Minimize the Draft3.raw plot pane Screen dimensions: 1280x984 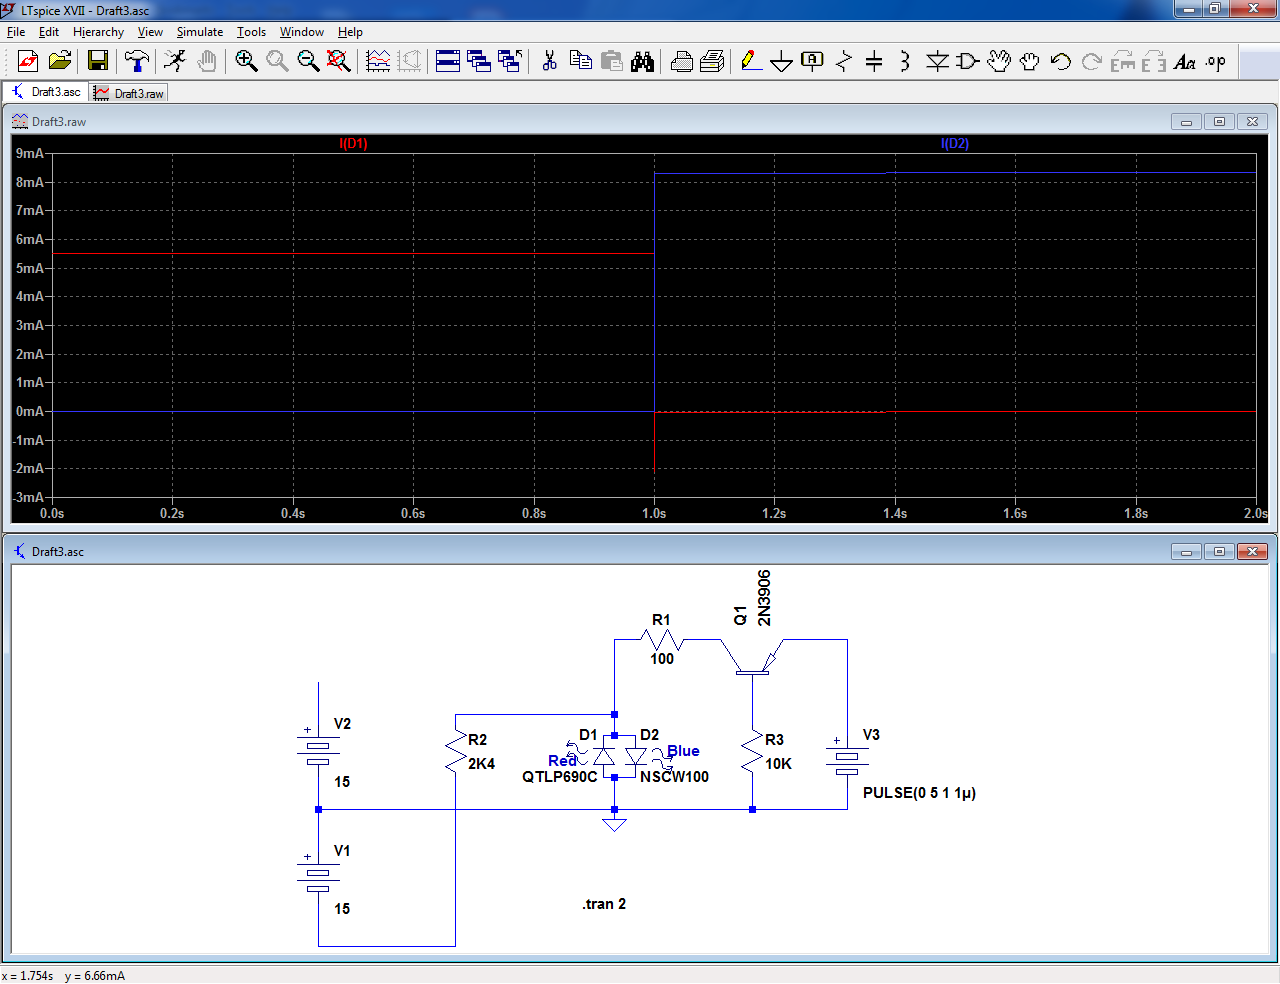(x=1186, y=122)
